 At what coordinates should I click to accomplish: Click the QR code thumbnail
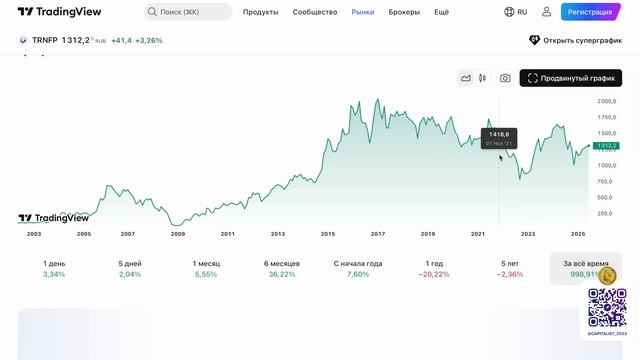point(607,308)
